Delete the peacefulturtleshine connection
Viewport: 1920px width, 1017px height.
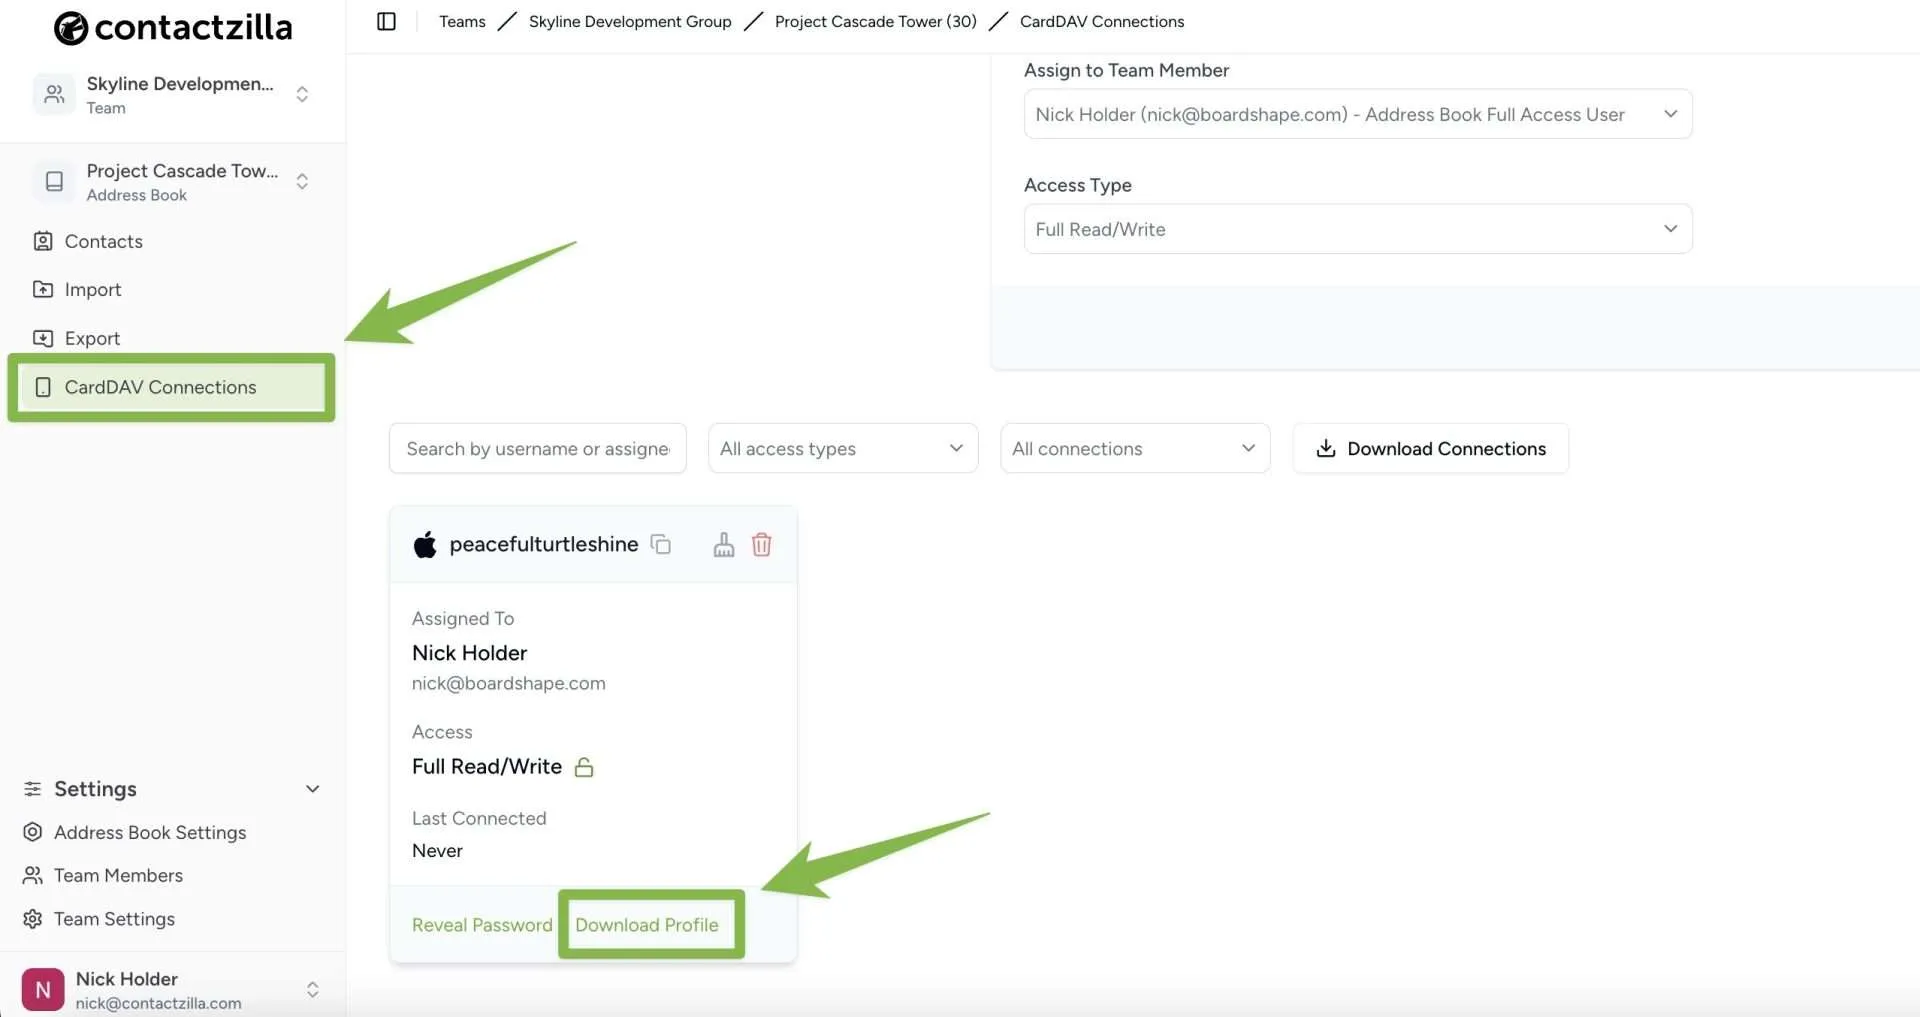click(x=762, y=544)
